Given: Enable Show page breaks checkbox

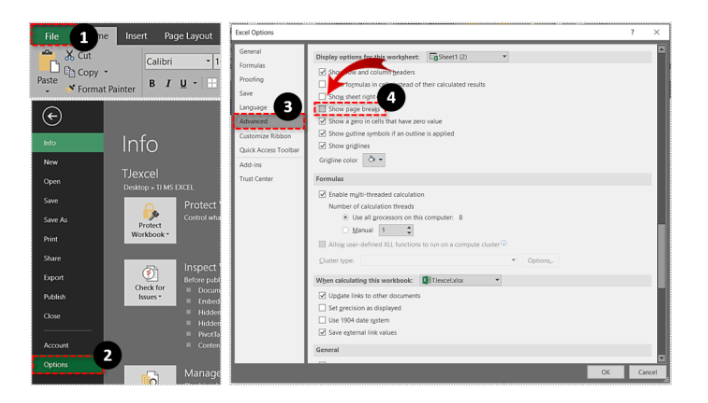Looking at the screenshot, I should pyautogui.click(x=322, y=109).
